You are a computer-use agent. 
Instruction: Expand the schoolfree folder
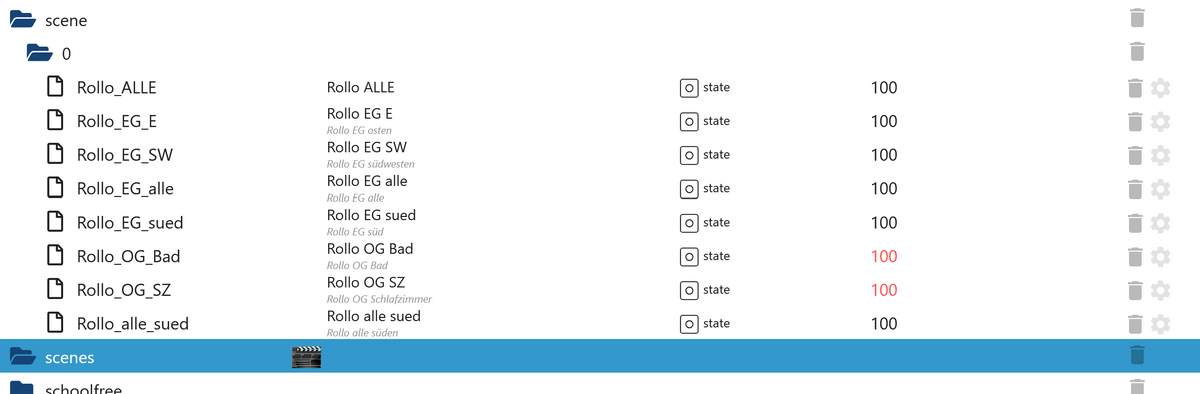click(23, 387)
